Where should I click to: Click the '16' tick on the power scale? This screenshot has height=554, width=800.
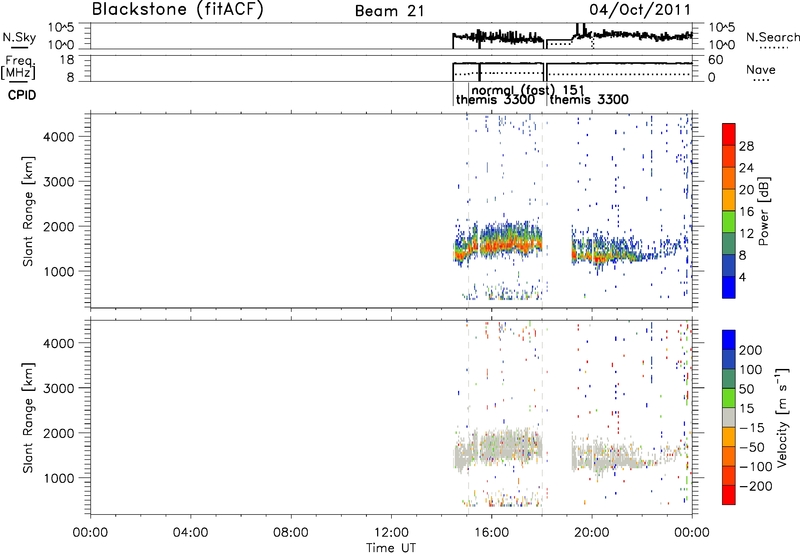pyautogui.click(x=746, y=212)
